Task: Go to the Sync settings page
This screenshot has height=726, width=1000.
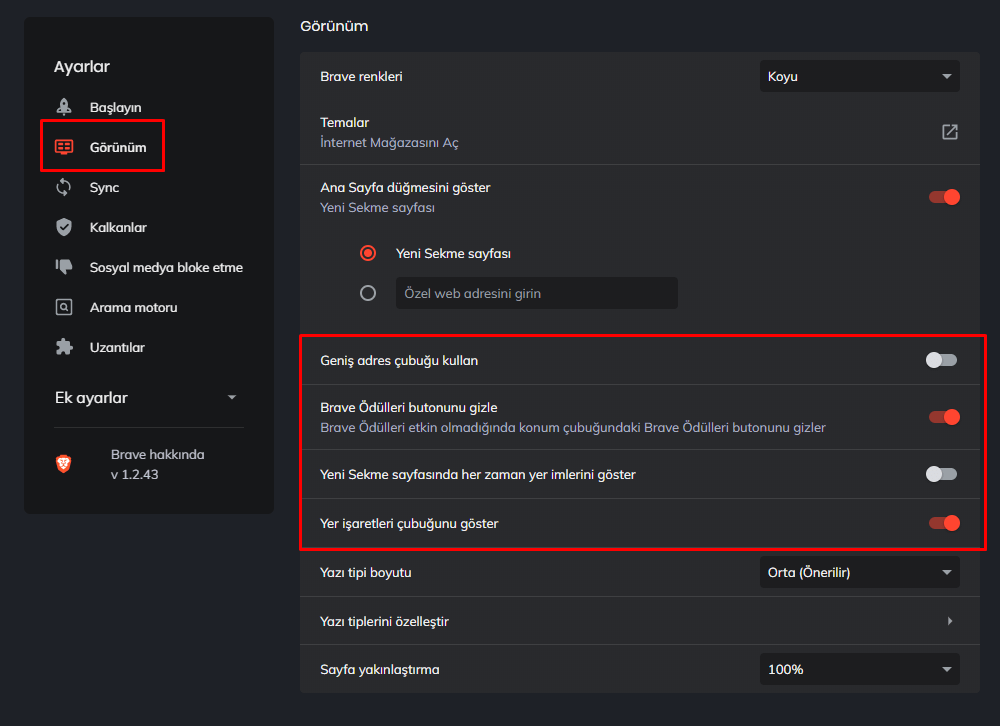Action: pos(105,188)
